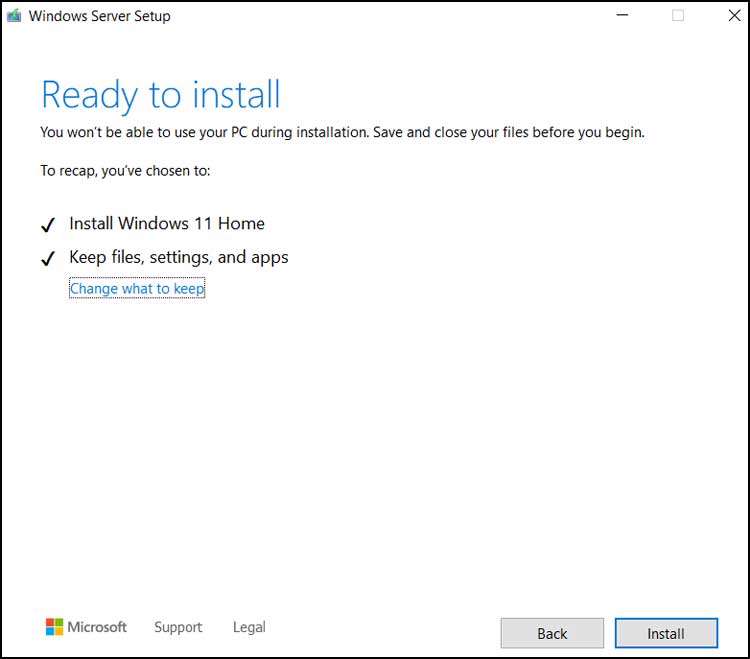Click the Install Windows 11 Home text
Screen dimensions: 750x659
click(x=167, y=223)
